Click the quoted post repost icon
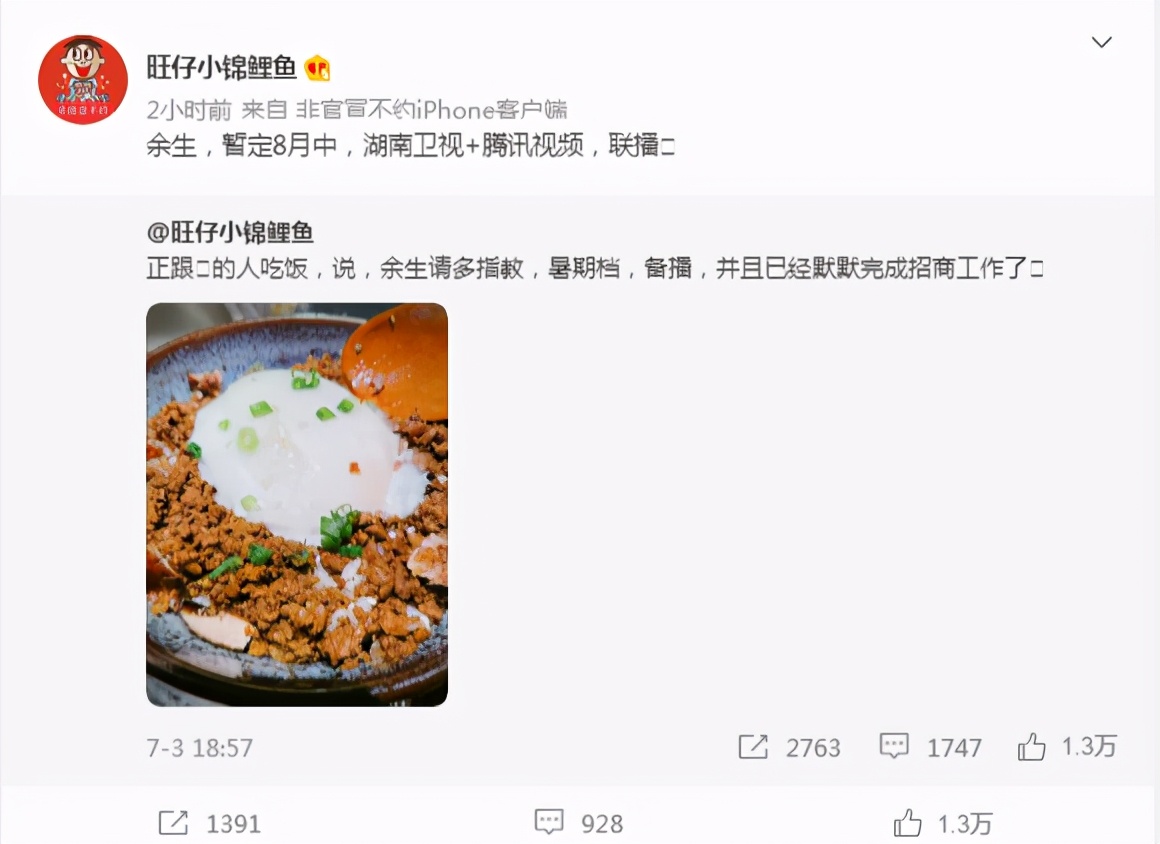This screenshot has height=844, width=1160. pos(753,747)
